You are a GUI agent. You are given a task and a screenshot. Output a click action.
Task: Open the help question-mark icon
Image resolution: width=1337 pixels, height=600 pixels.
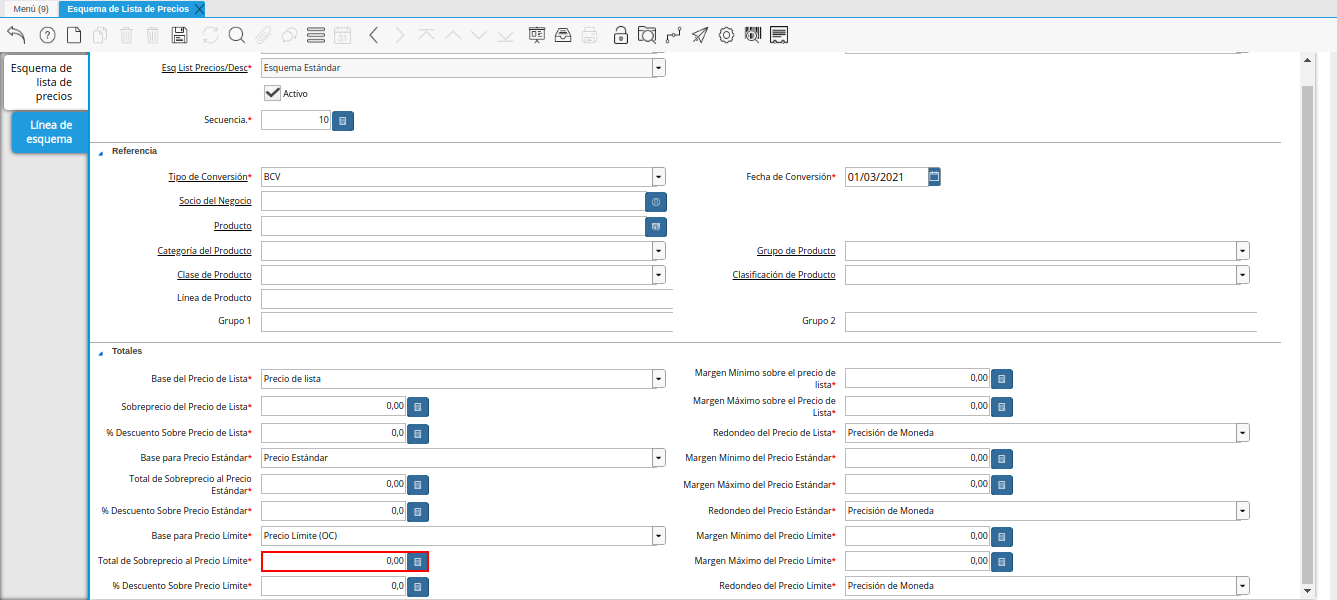tap(47, 35)
